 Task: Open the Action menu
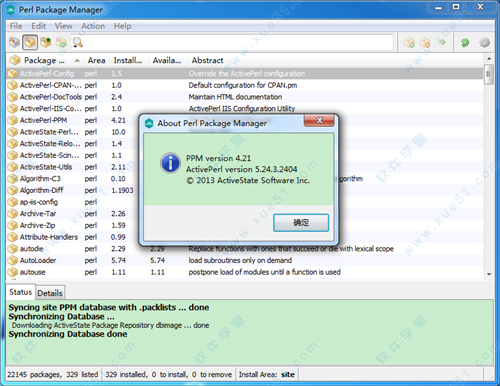pyautogui.click(x=93, y=26)
